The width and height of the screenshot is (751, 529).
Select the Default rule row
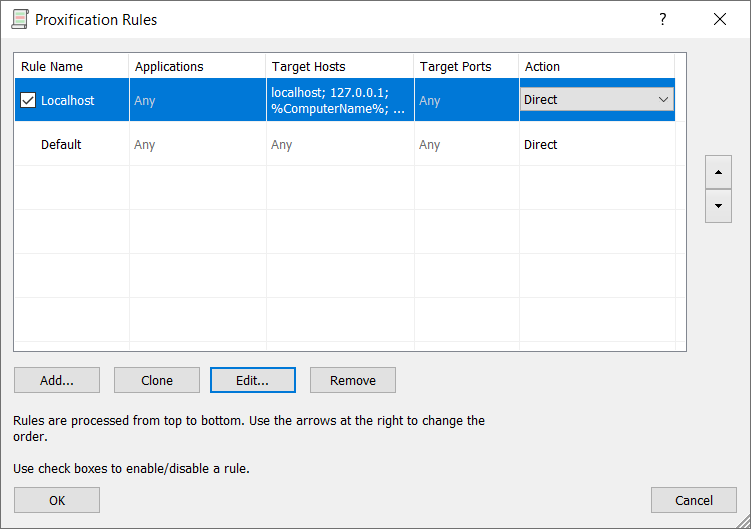click(x=61, y=145)
